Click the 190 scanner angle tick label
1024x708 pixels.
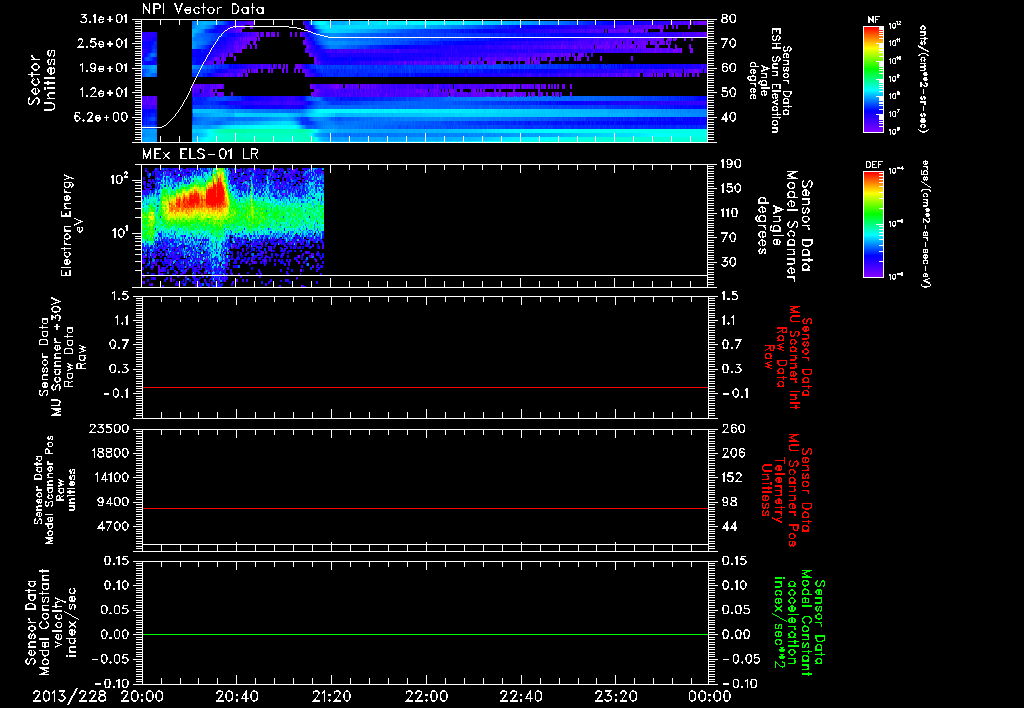point(731,164)
